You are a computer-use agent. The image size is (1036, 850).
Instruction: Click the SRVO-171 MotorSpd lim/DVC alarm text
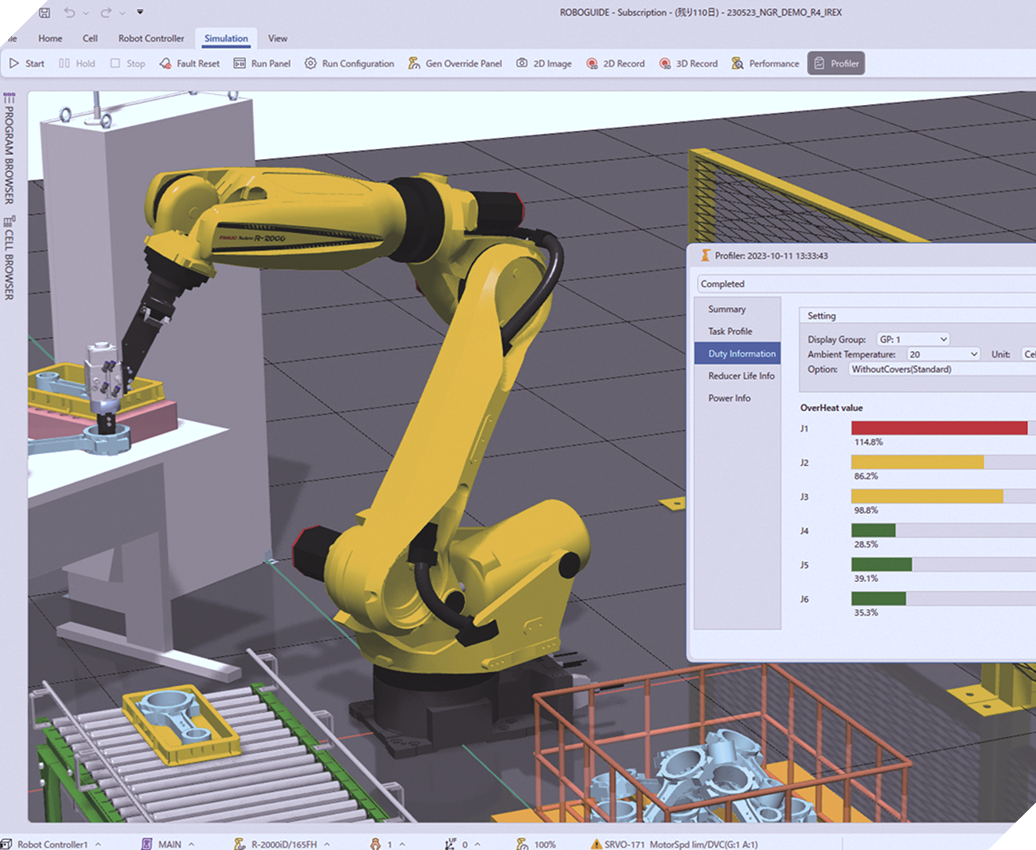[681, 844]
